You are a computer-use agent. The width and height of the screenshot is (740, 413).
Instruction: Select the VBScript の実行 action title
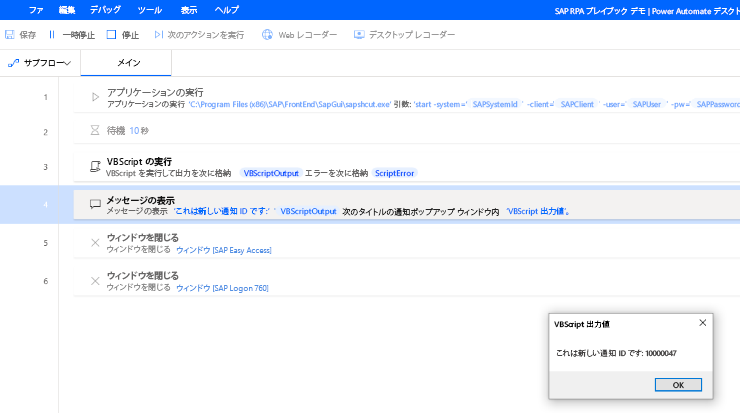pyautogui.click(x=139, y=162)
